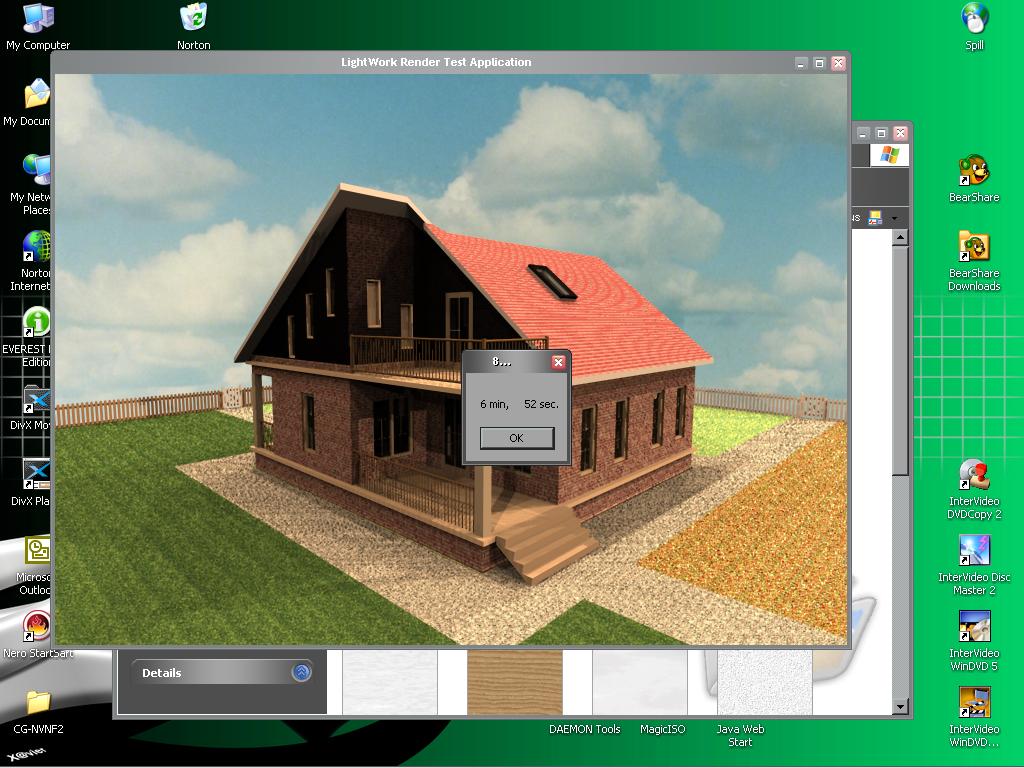Click the views icon in background window toolbar
This screenshot has width=1024, height=768.
click(876, 219)
